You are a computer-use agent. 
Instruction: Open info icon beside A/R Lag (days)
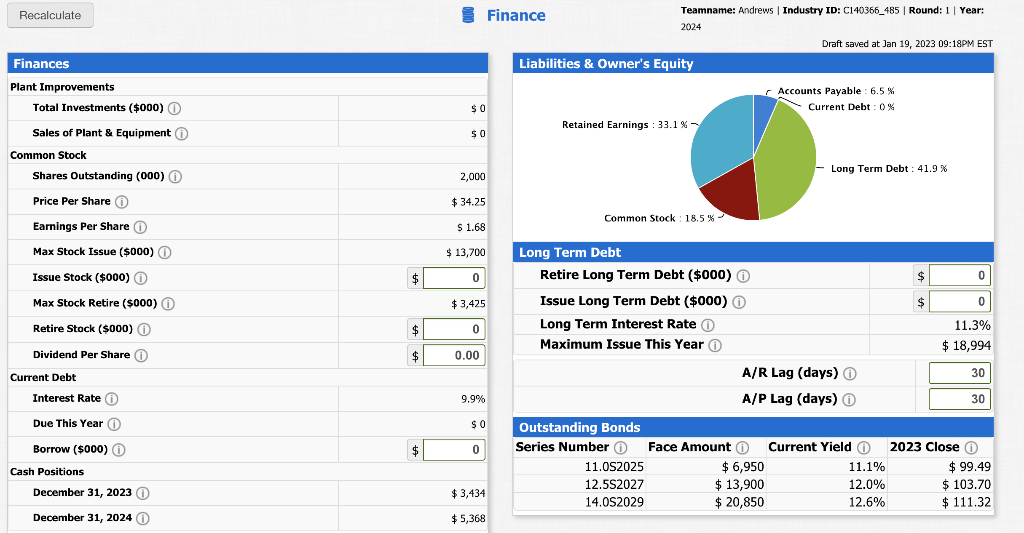coord(850,374)
